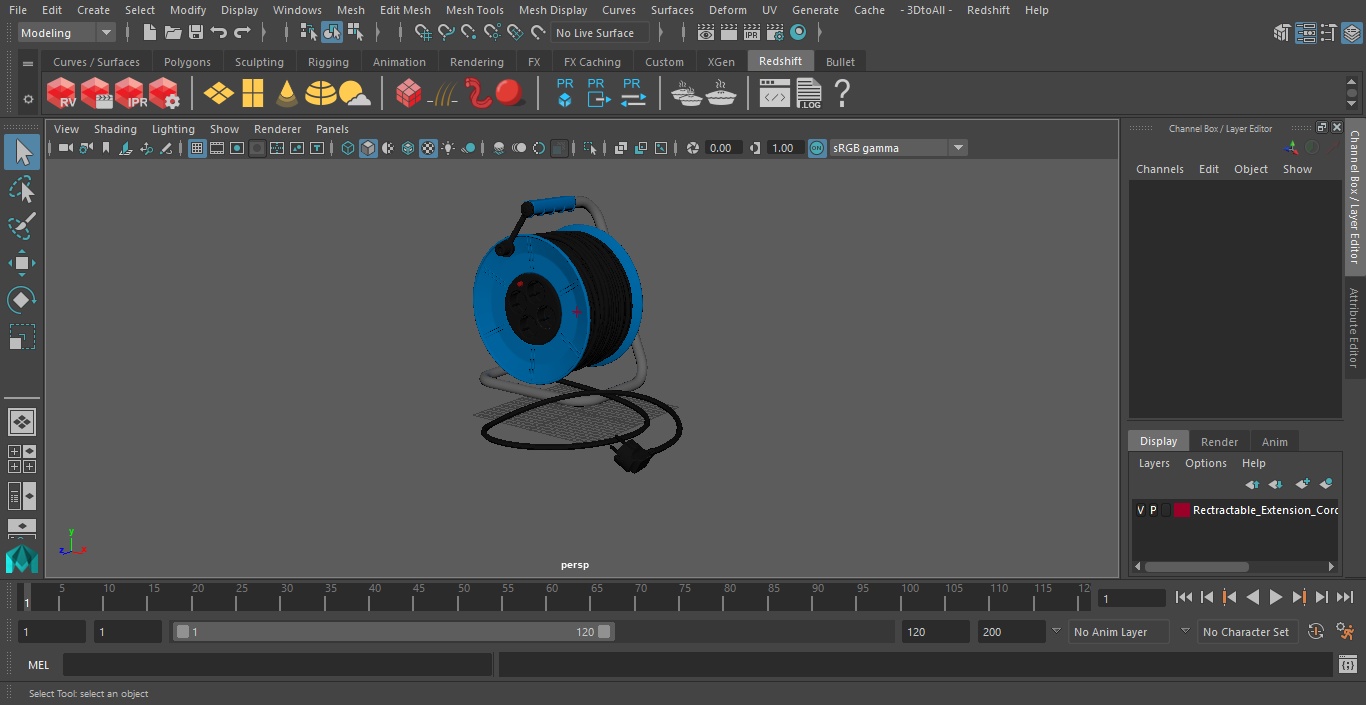Switch to the Rigging shelf tab

pos(328,62)
